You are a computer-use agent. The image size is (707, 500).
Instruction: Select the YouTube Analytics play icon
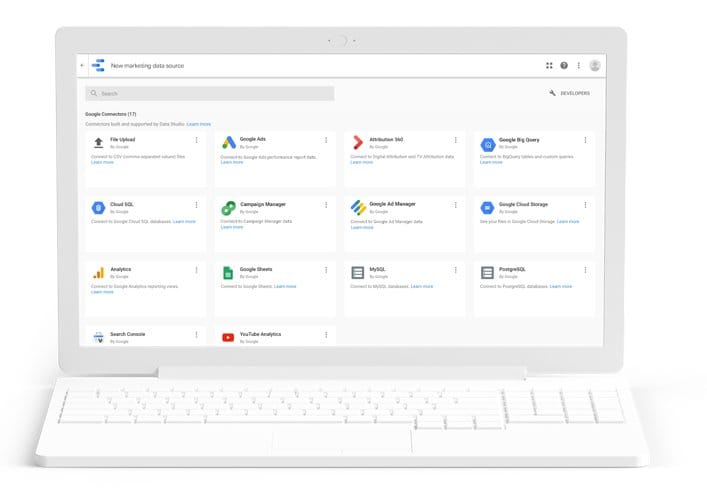click(x=228, y=337)
